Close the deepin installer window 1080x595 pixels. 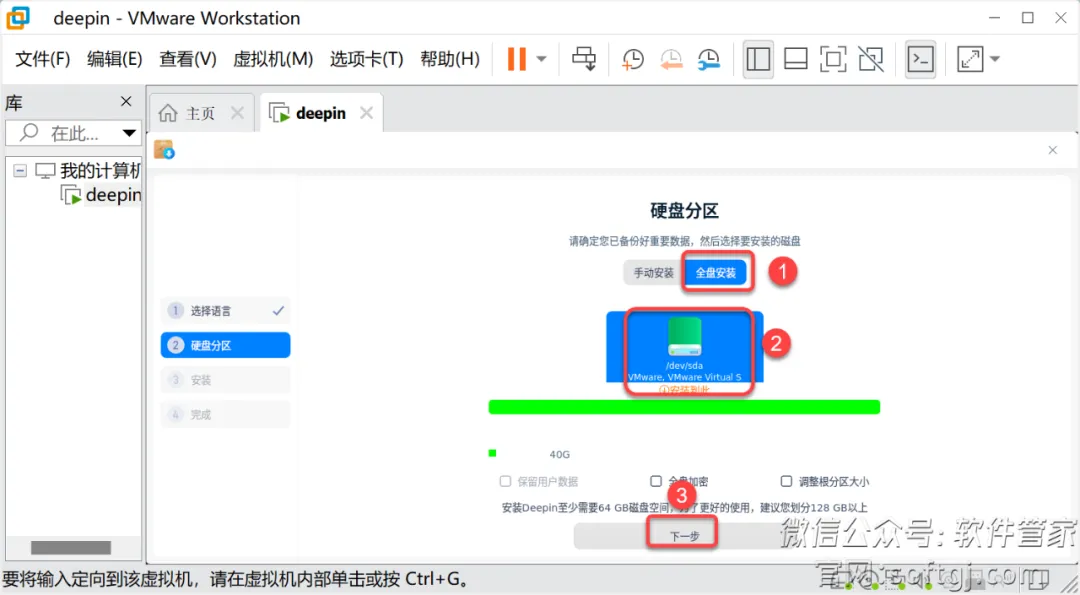(1052, 150)
